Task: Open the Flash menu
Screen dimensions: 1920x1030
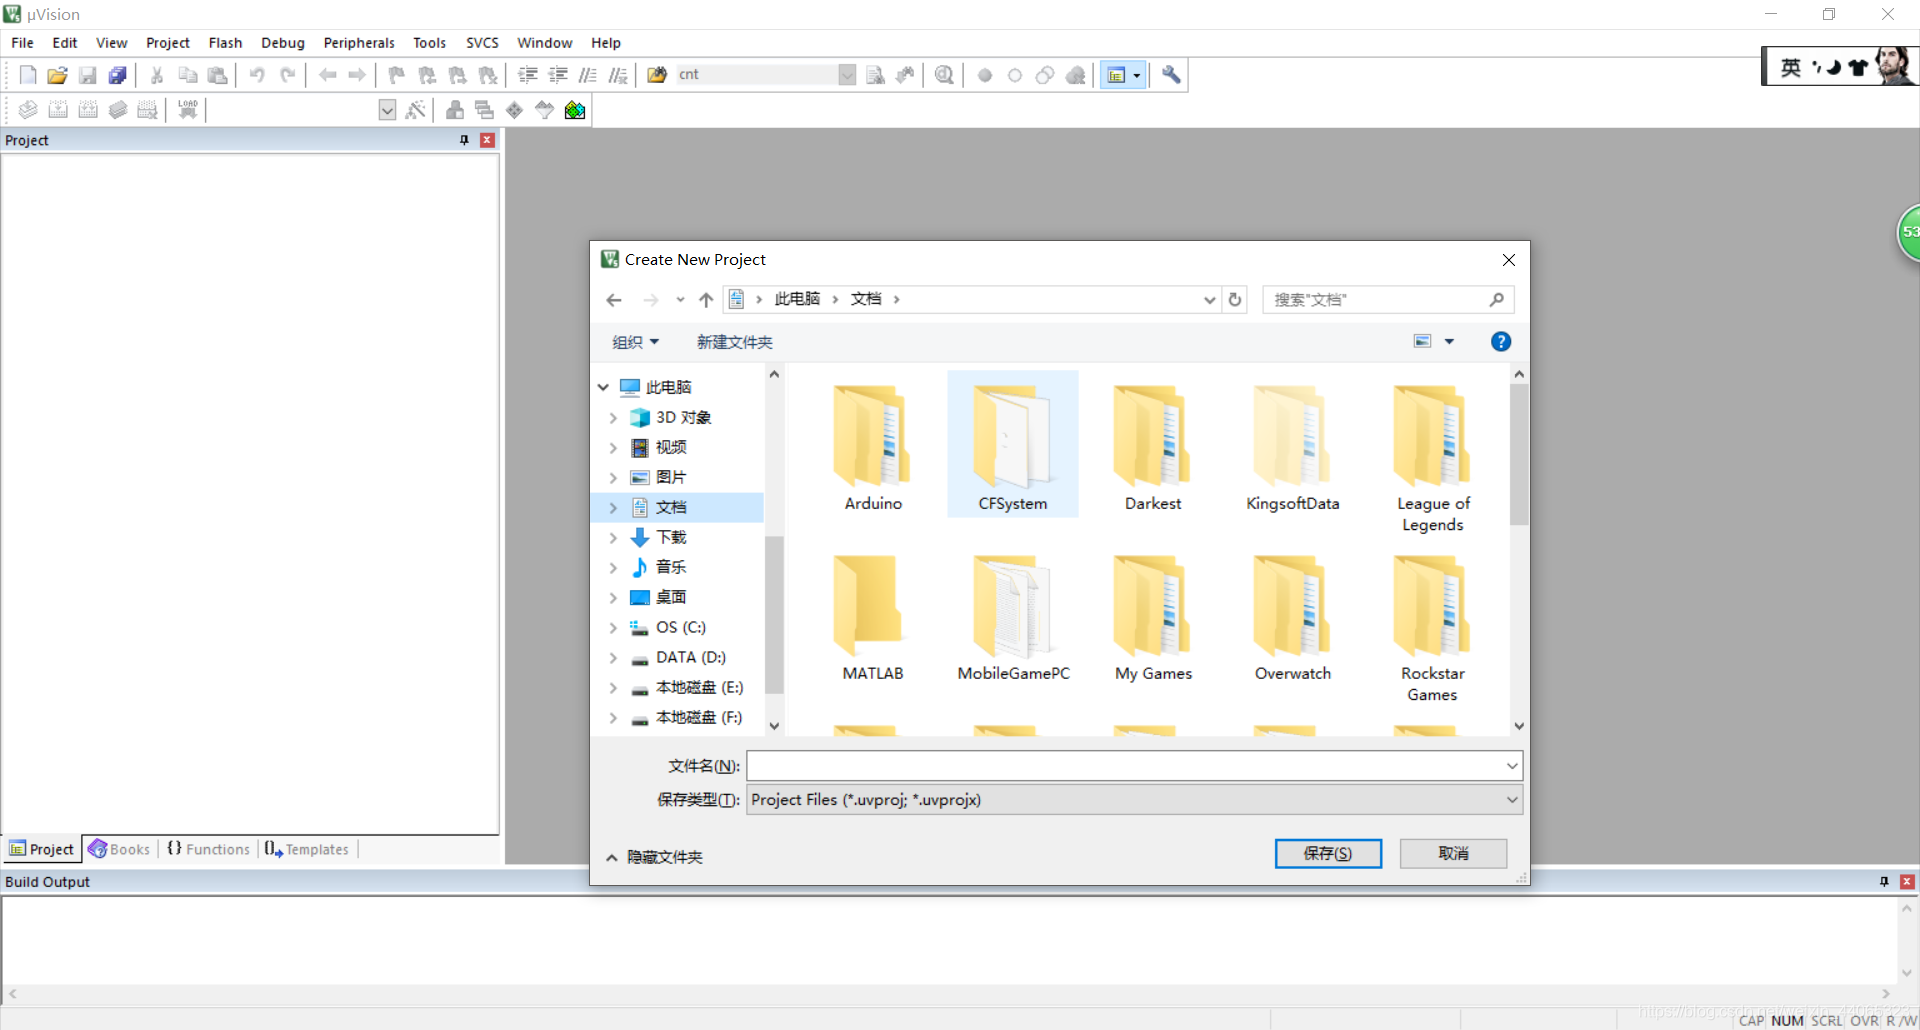Action: (225, 43)
